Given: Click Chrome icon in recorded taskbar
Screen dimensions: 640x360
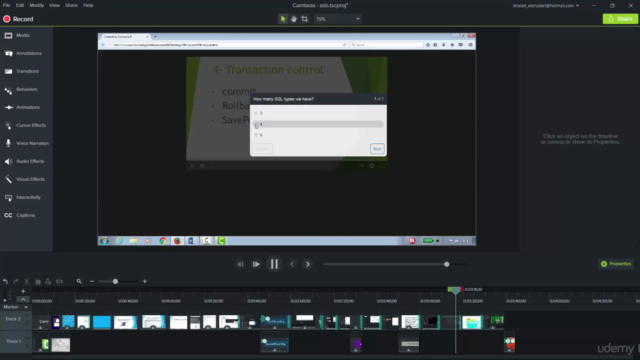Looking at the screenshot, I should coord(162,241).
